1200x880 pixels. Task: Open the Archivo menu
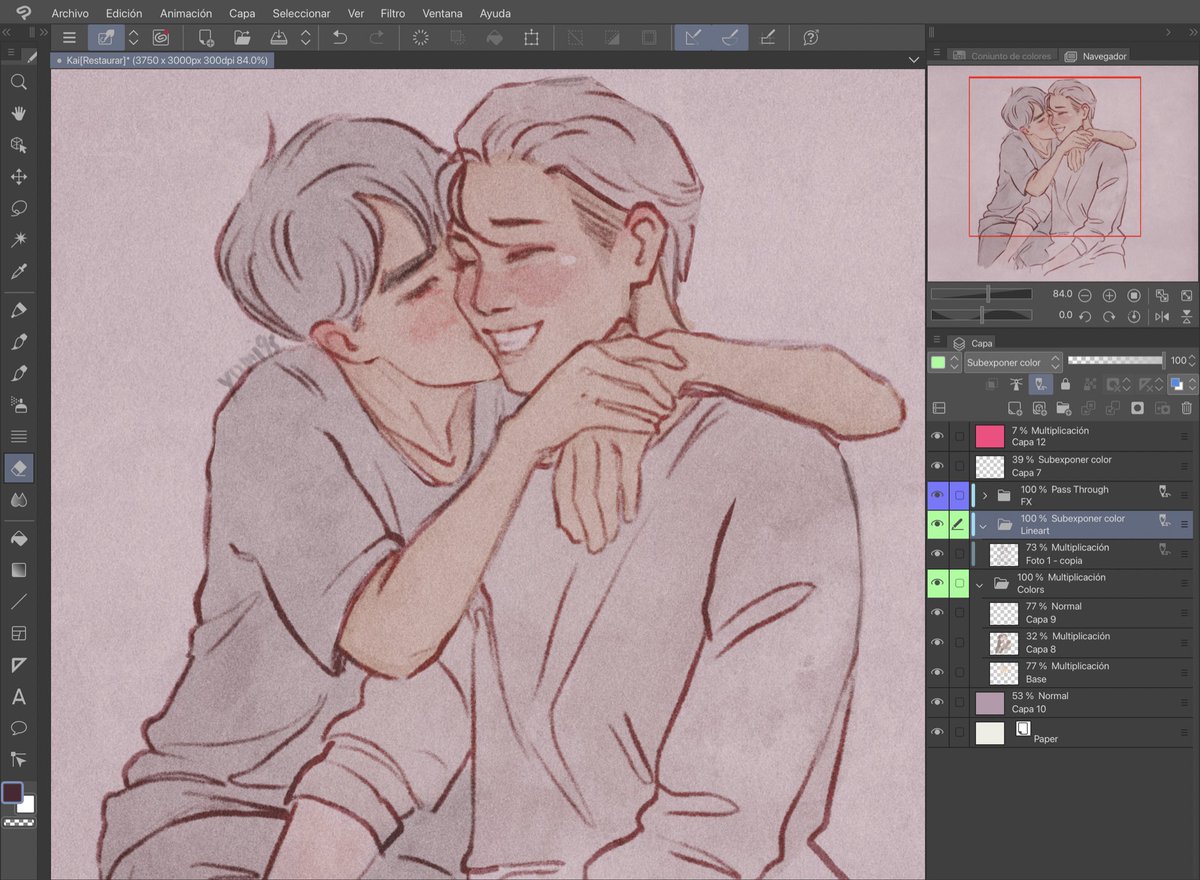coord(70,14)
